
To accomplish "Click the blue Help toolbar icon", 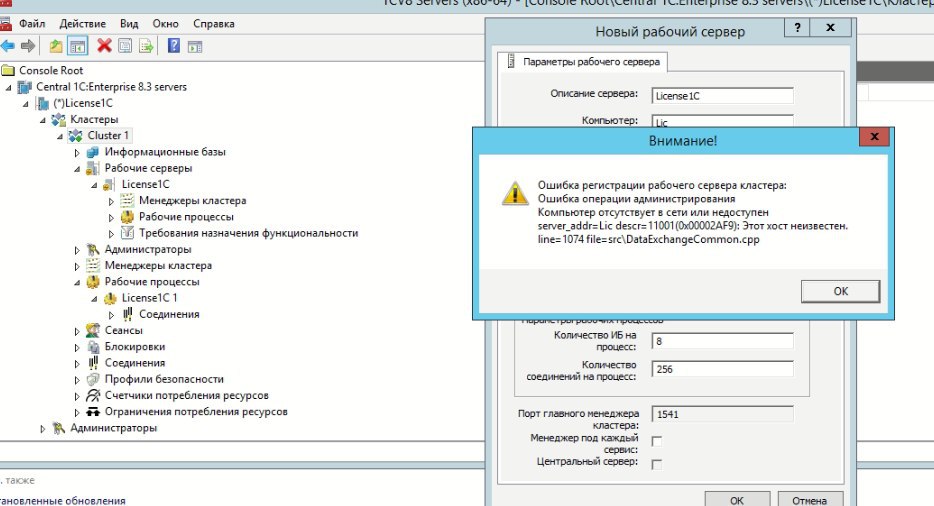I will (x=173, y=45).
